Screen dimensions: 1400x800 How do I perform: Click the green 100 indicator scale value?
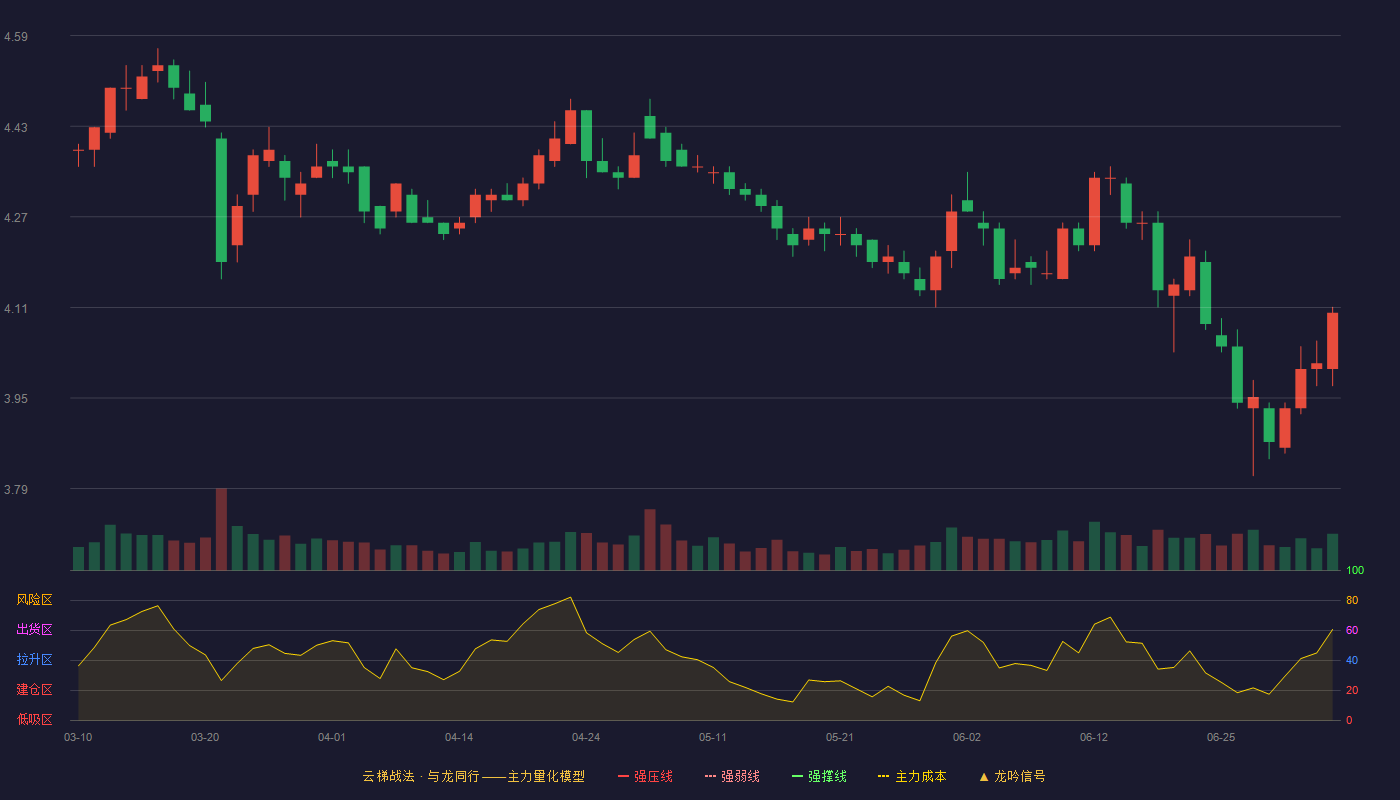click(1355, 571)
